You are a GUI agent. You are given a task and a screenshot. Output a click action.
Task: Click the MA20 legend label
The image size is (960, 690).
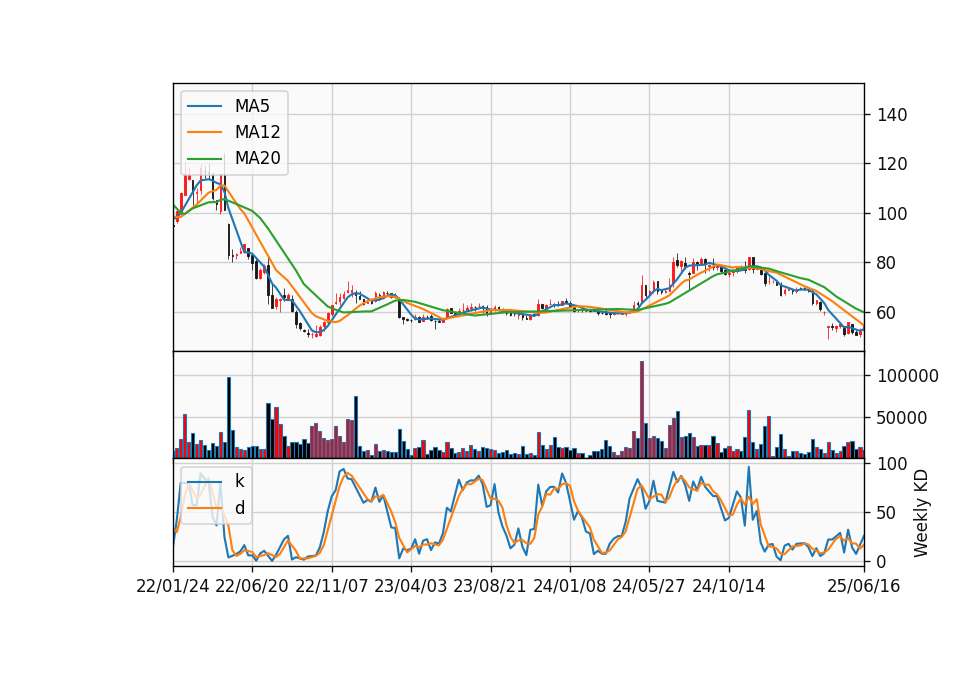(x=257, y=158)
